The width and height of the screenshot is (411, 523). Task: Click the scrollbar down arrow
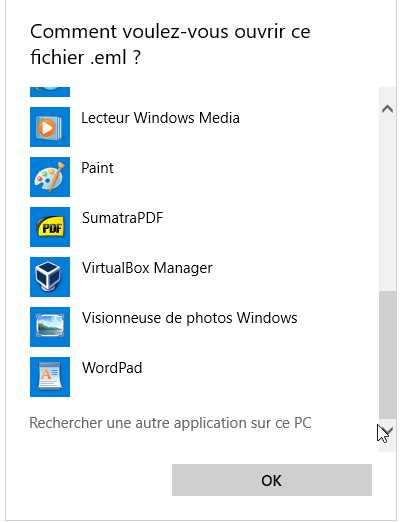pos(387,432)
